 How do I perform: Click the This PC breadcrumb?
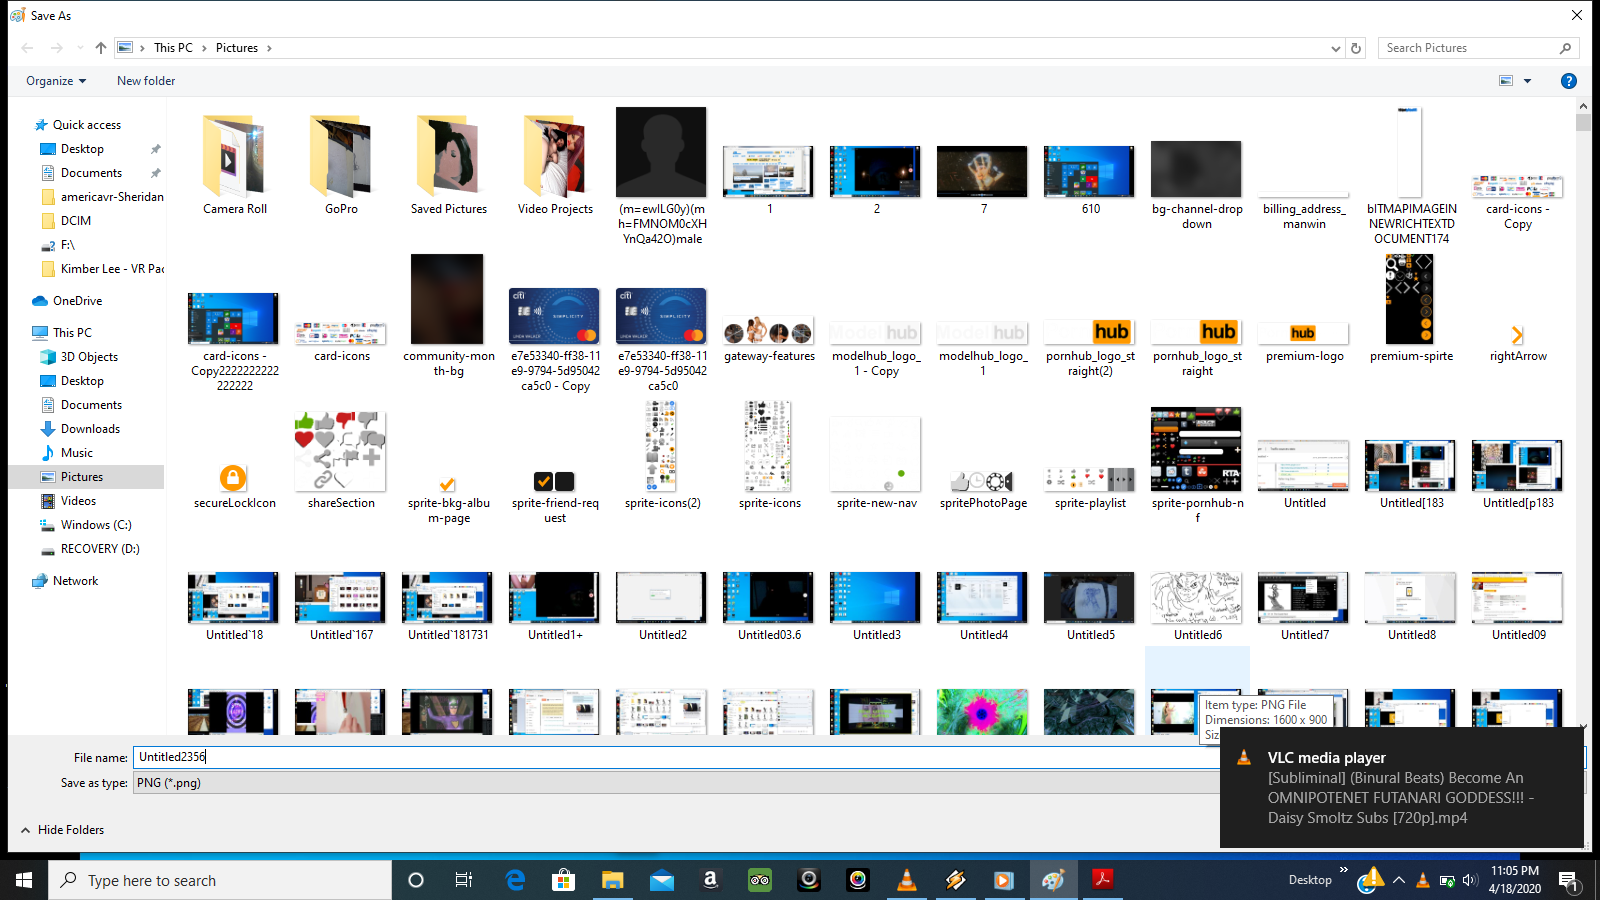173,48
